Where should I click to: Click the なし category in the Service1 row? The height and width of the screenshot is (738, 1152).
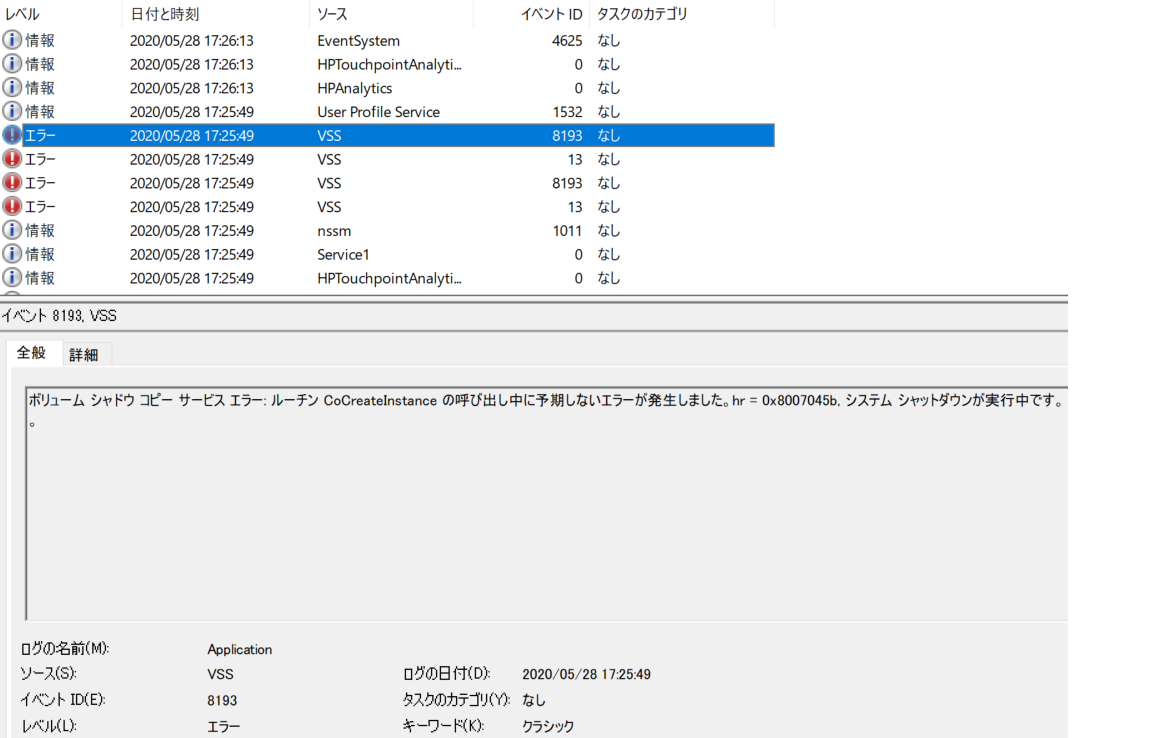point(608,254)
